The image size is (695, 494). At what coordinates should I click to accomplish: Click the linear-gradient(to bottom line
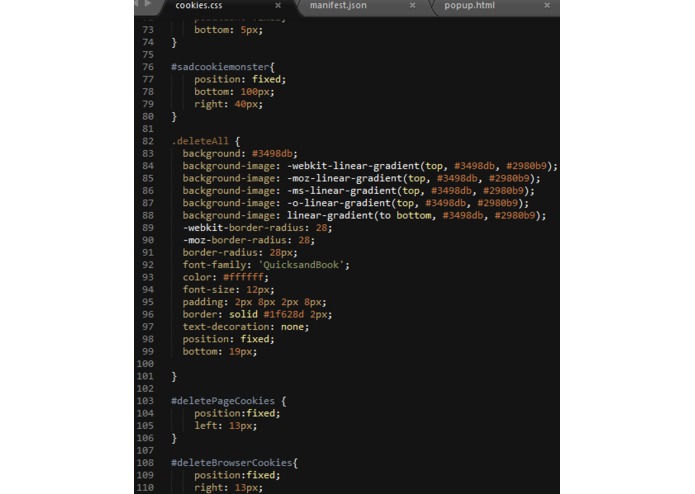364,216
